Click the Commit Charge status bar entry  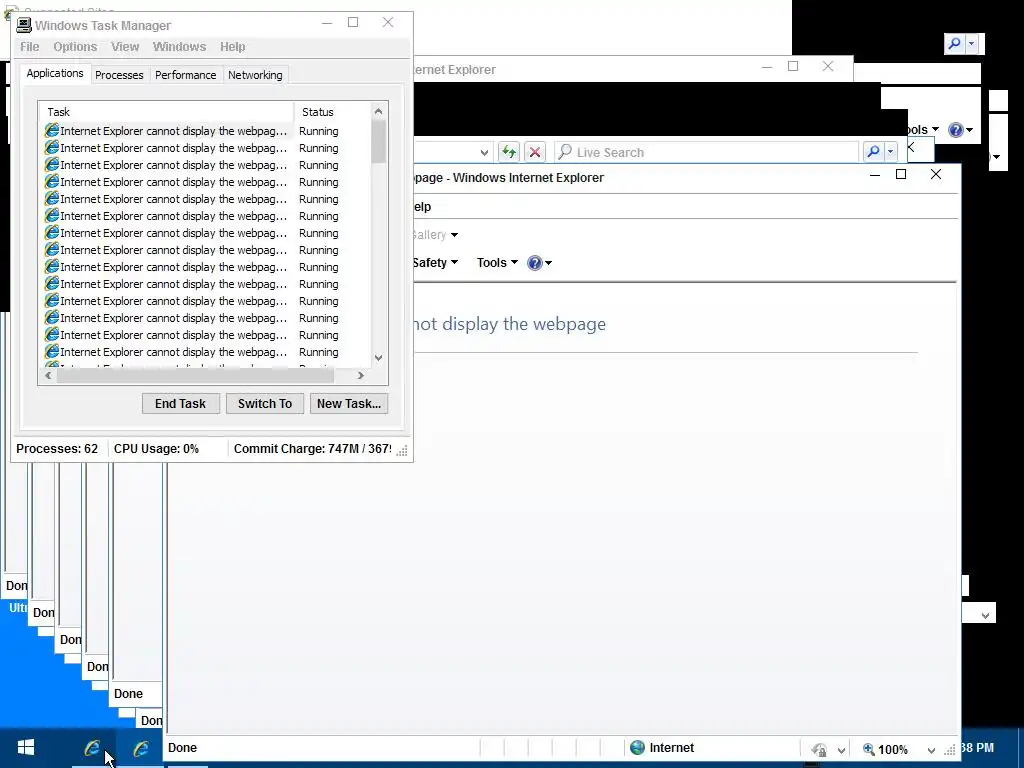[312, 449]
